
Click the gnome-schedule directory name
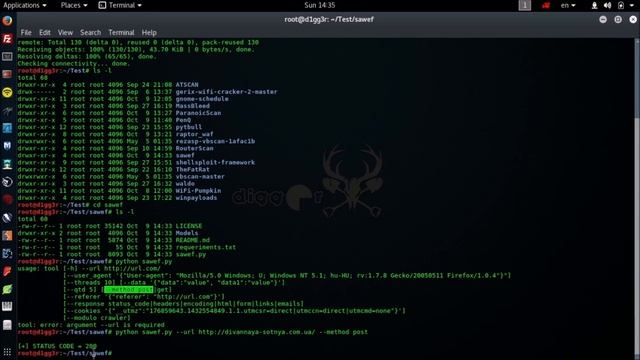(x=202, y=99)
